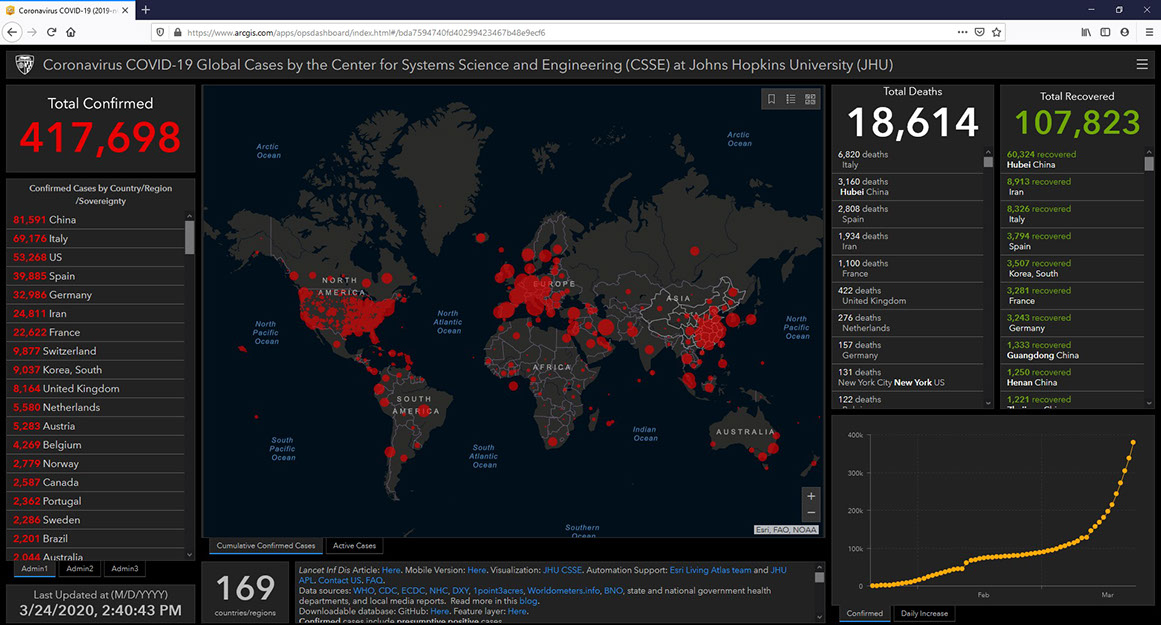Open a new browser tab with plus
This screenshot has height=625, width=1161.
146,10
